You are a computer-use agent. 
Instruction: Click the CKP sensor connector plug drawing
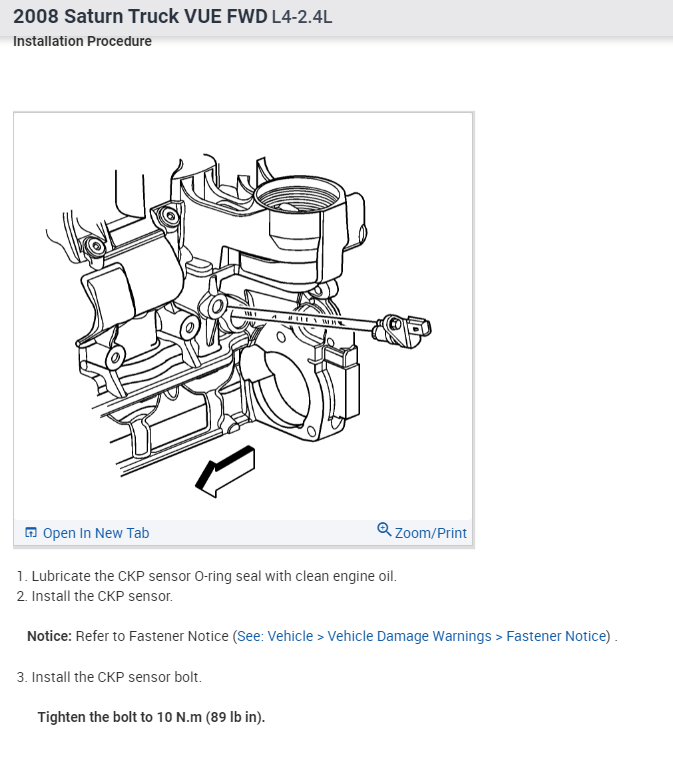(x=402, y=330)
